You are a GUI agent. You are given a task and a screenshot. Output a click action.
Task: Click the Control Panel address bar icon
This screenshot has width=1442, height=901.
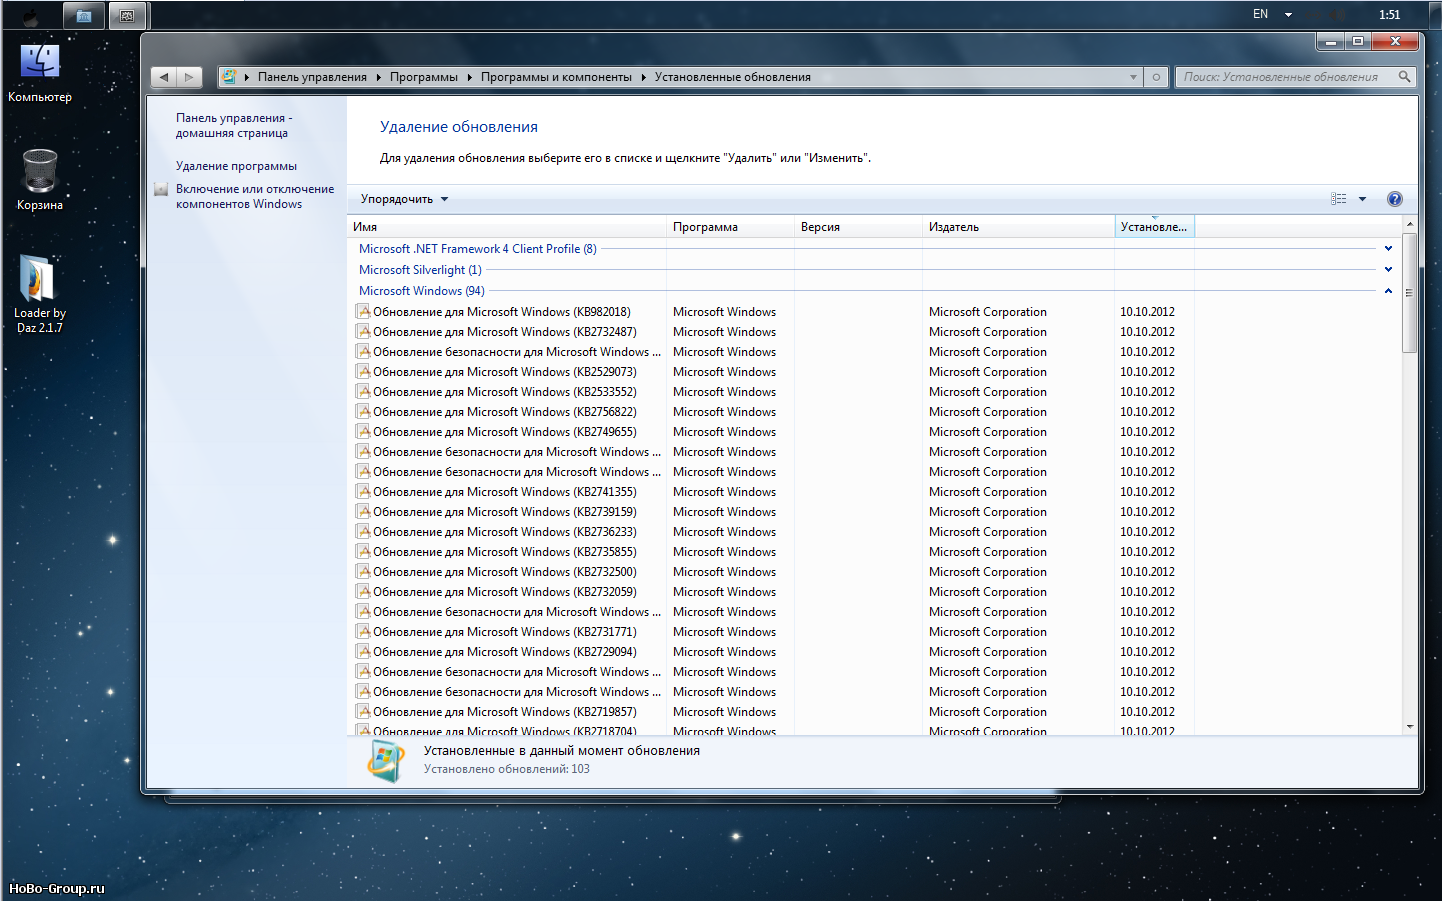229,77
